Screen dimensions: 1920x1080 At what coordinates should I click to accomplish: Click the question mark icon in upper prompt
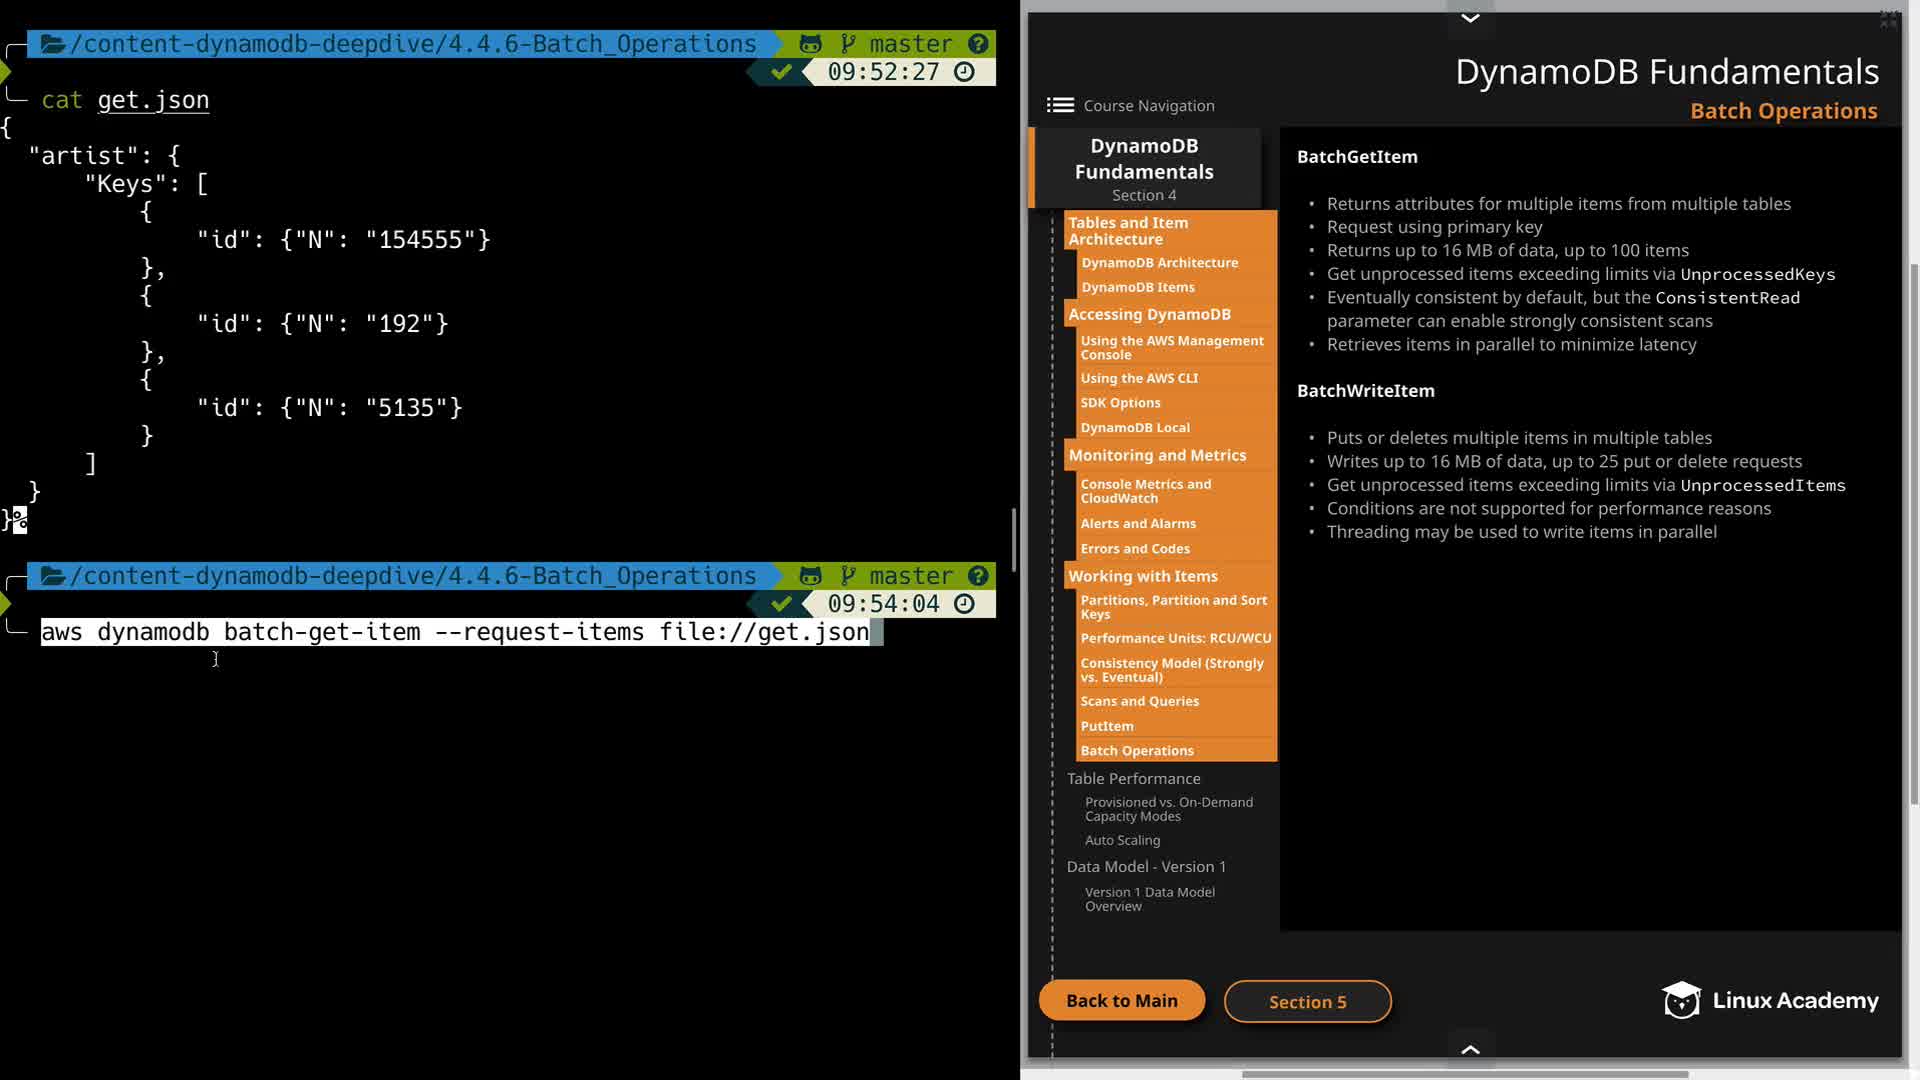click(x=978, y=44)
